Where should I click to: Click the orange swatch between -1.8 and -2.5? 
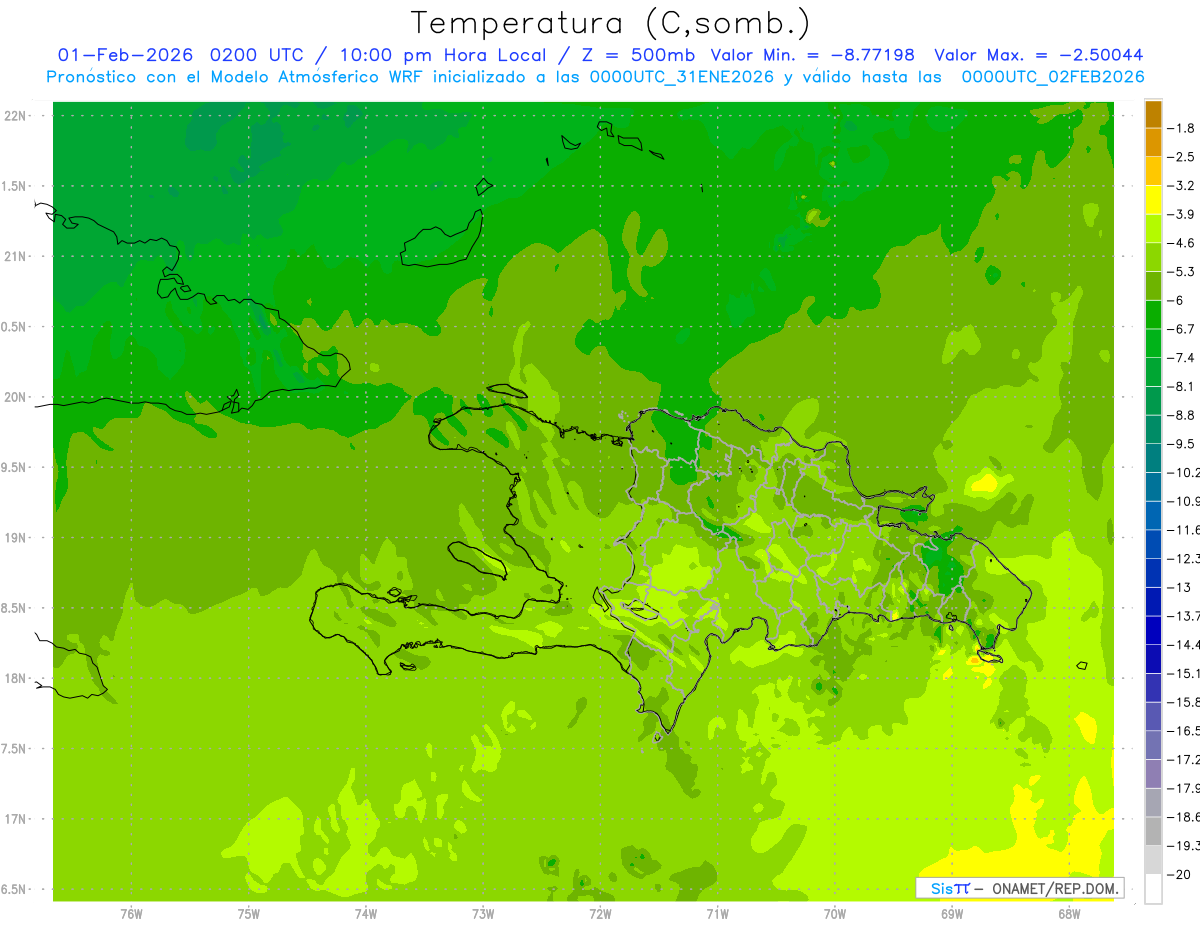[1153, 143]
